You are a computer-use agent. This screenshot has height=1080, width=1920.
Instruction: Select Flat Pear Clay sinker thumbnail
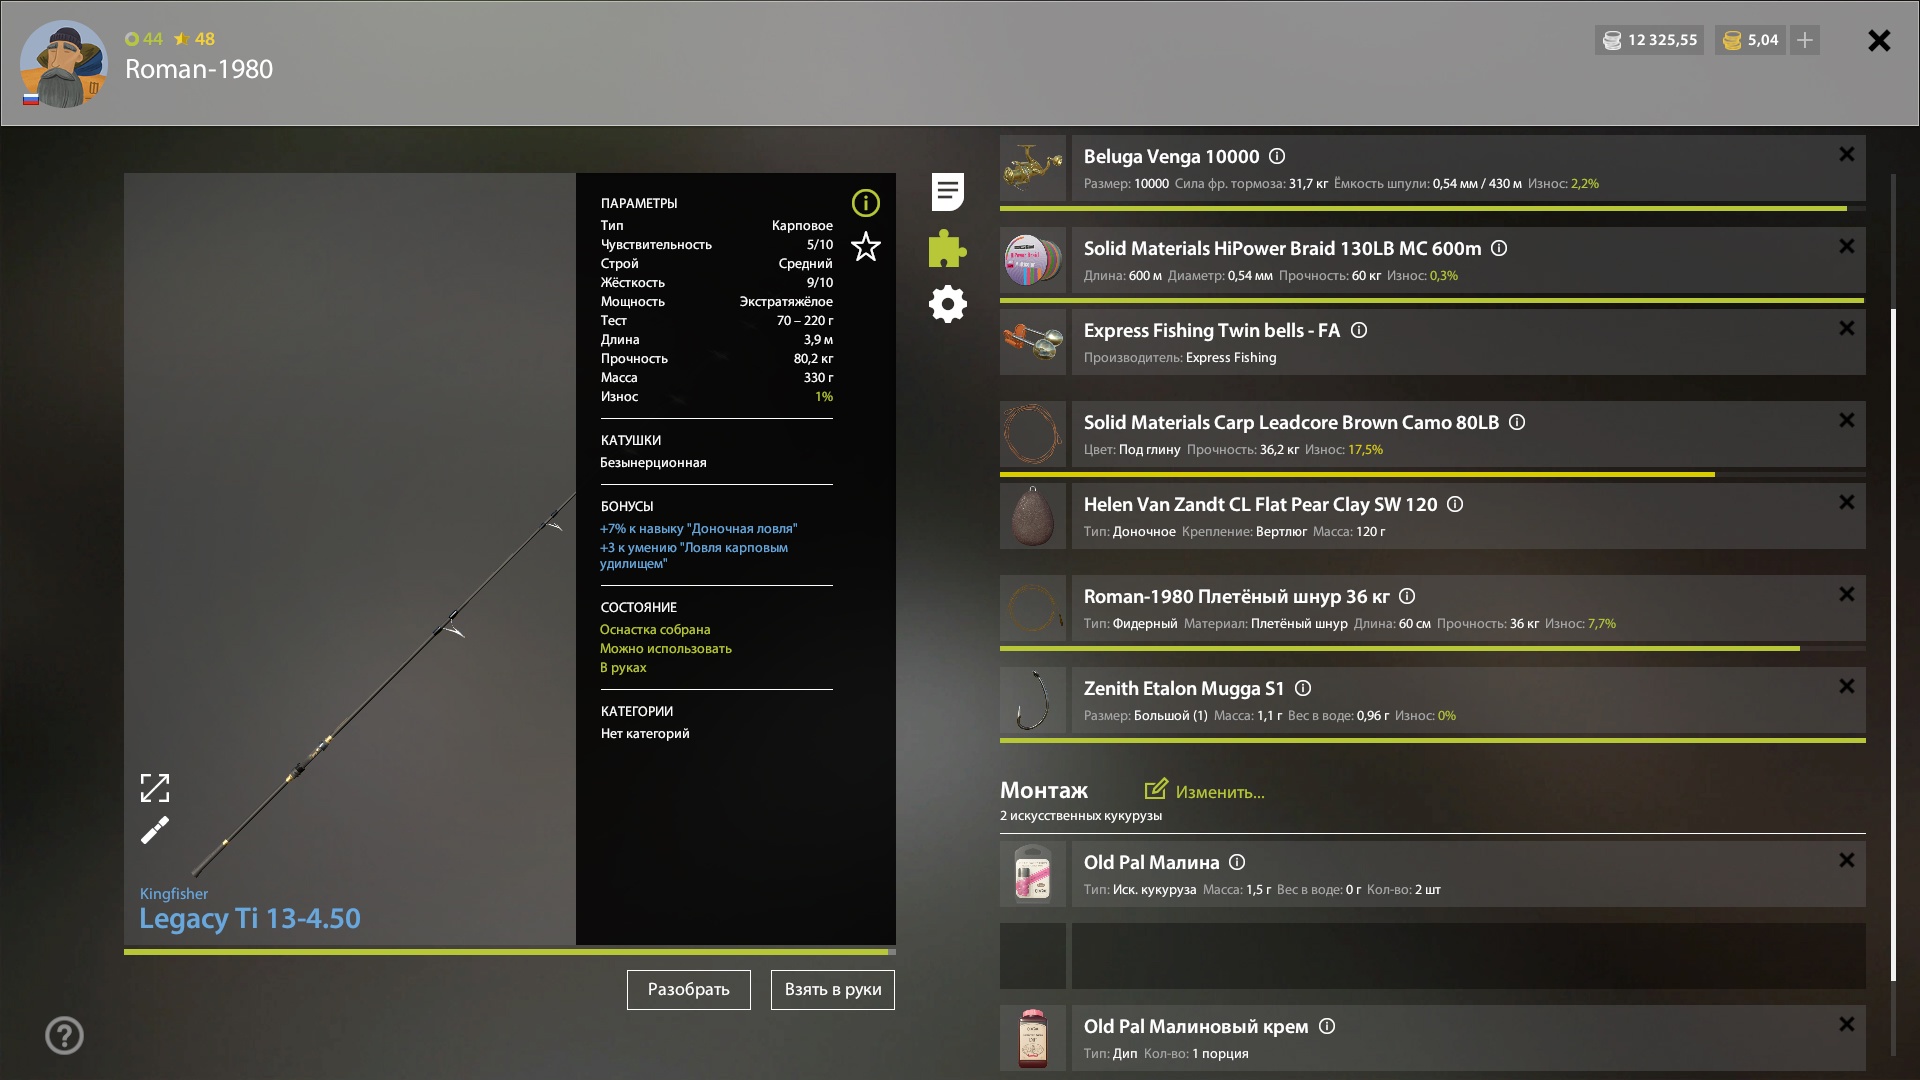1033,516
